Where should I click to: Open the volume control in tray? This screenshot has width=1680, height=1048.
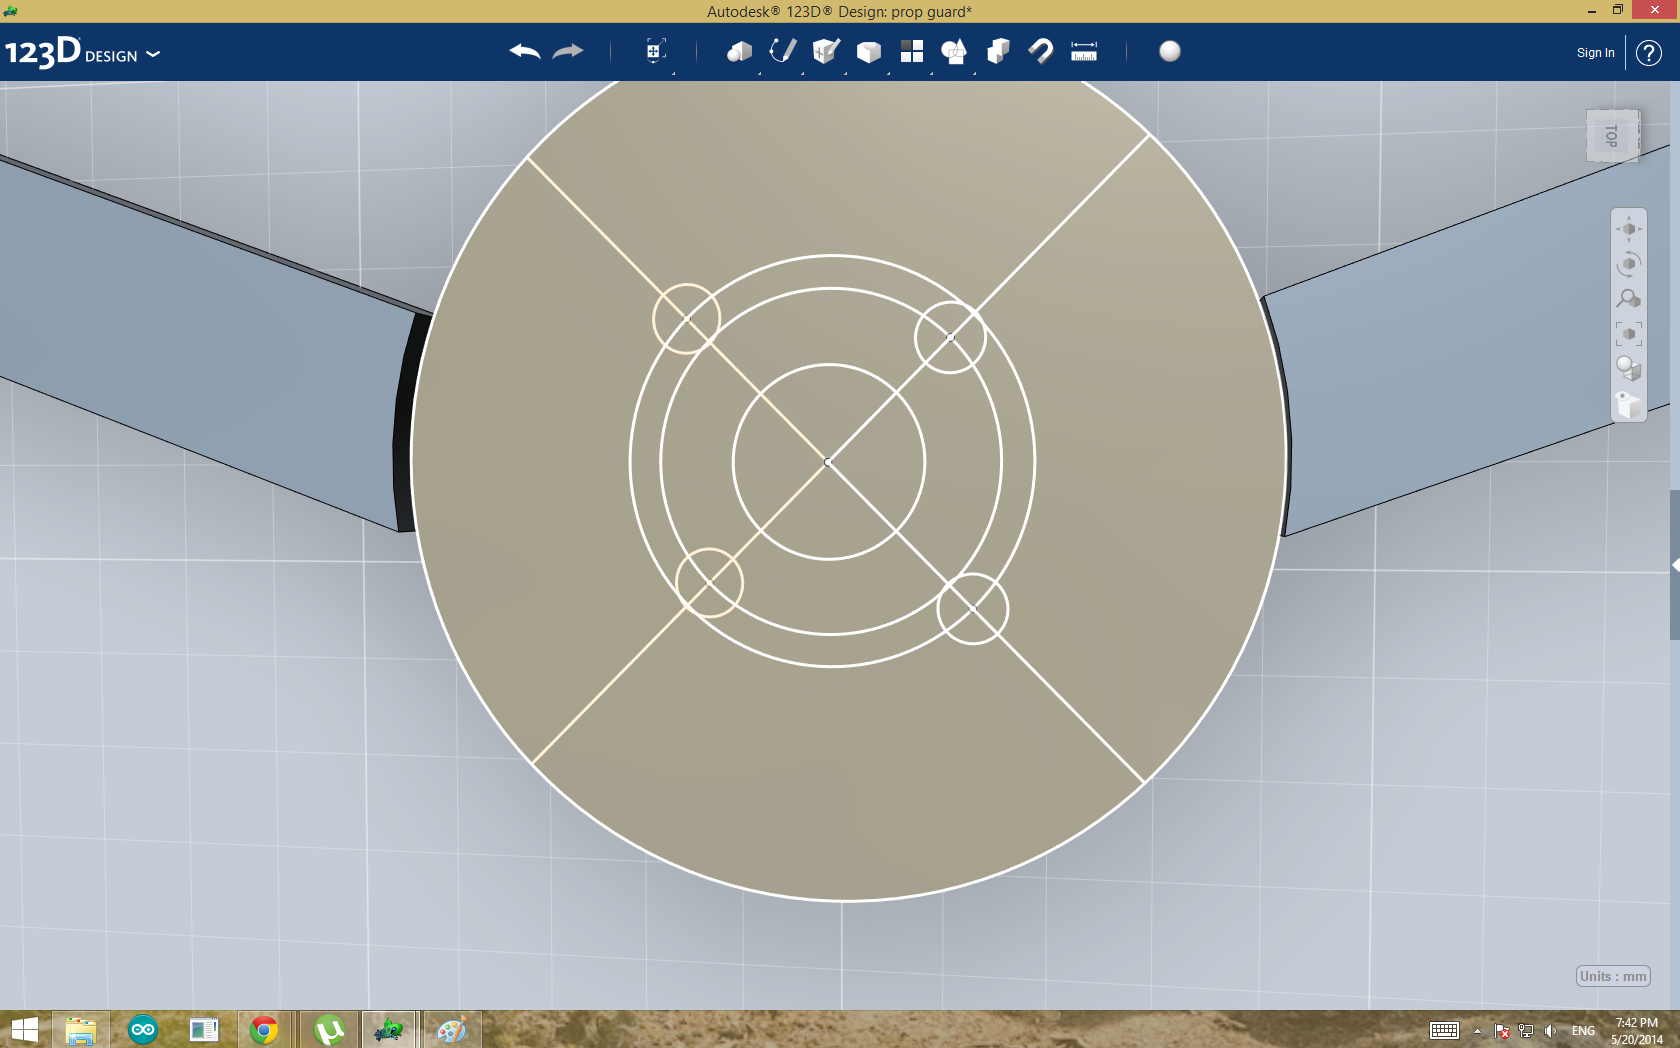[1550, 1031]
